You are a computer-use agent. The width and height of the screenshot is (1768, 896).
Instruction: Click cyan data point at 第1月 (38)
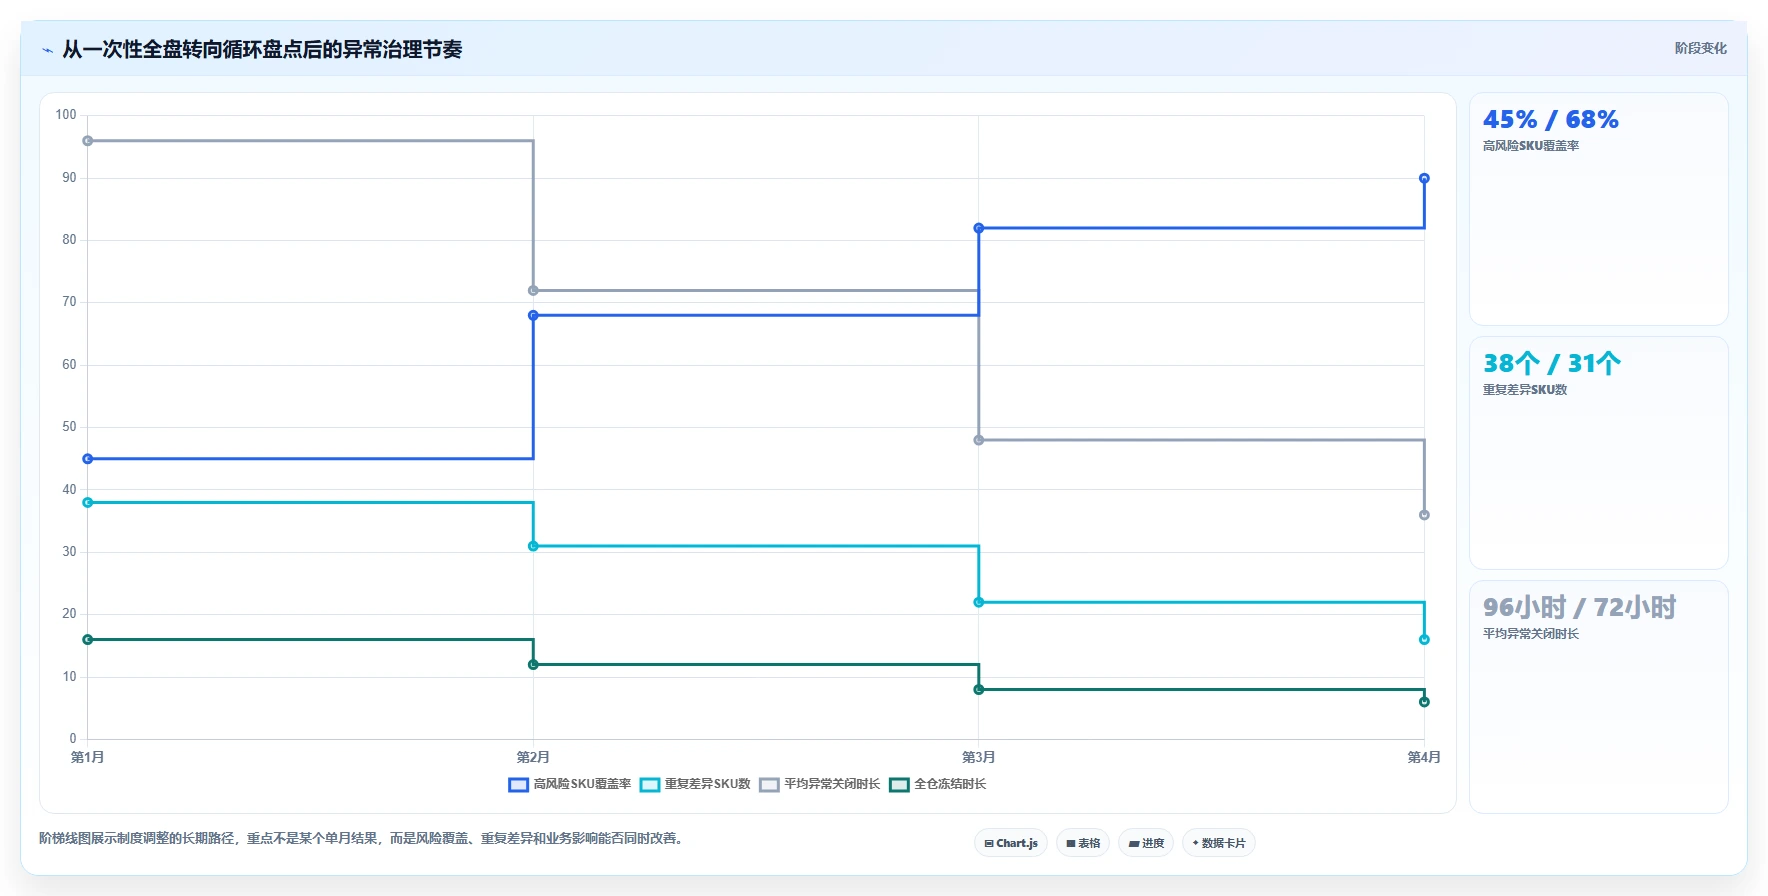[88, 502]
